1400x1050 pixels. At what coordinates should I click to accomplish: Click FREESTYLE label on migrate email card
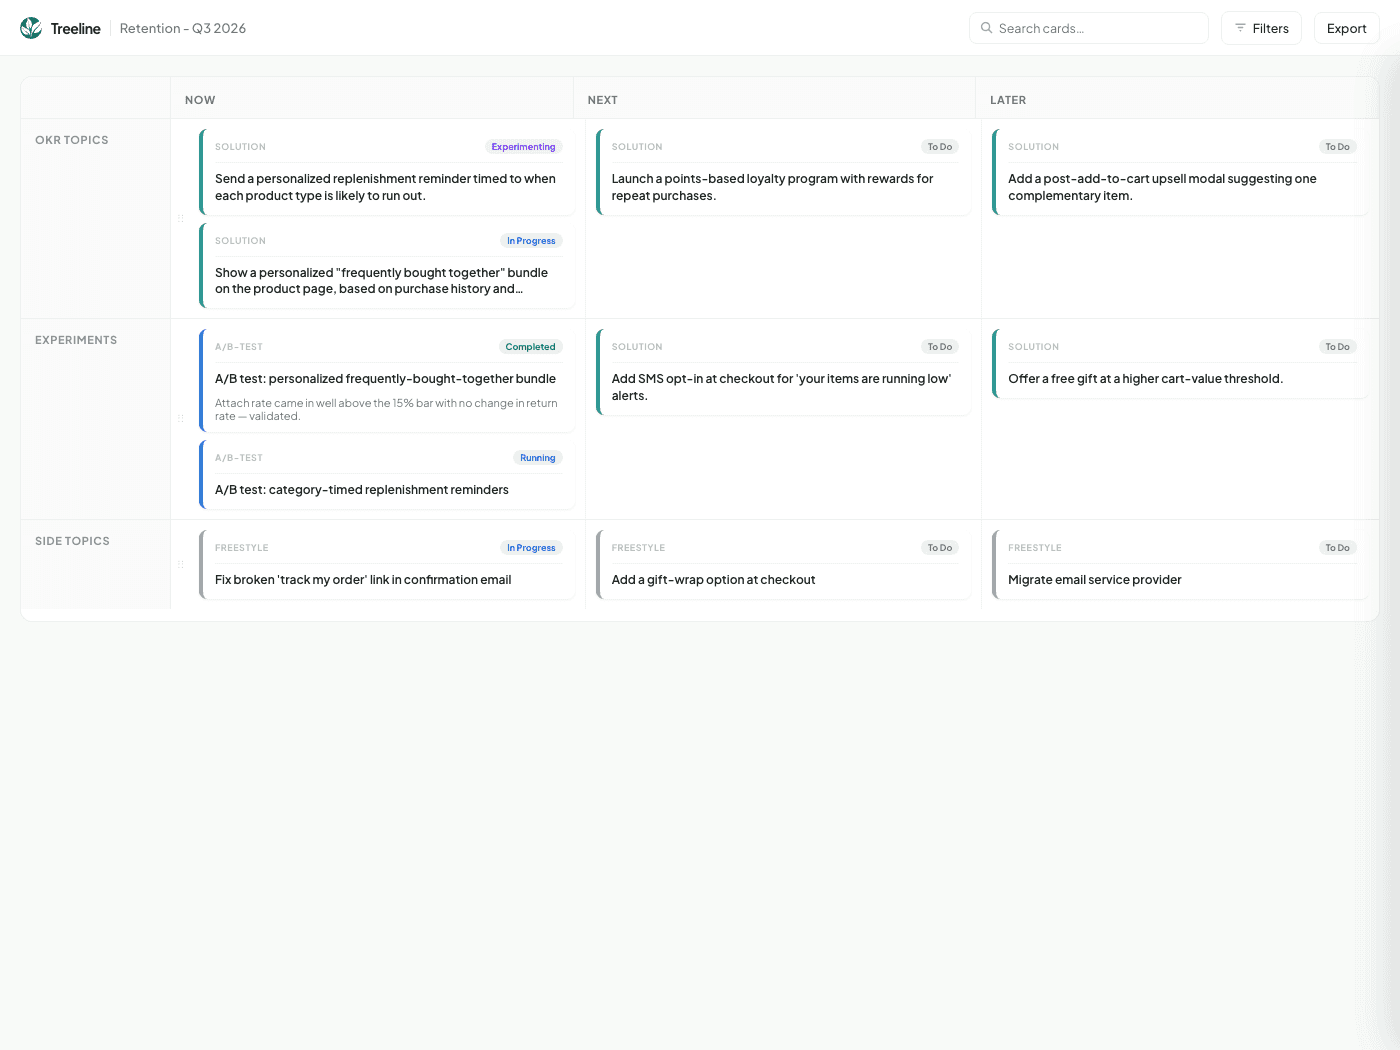point(1035,548)
